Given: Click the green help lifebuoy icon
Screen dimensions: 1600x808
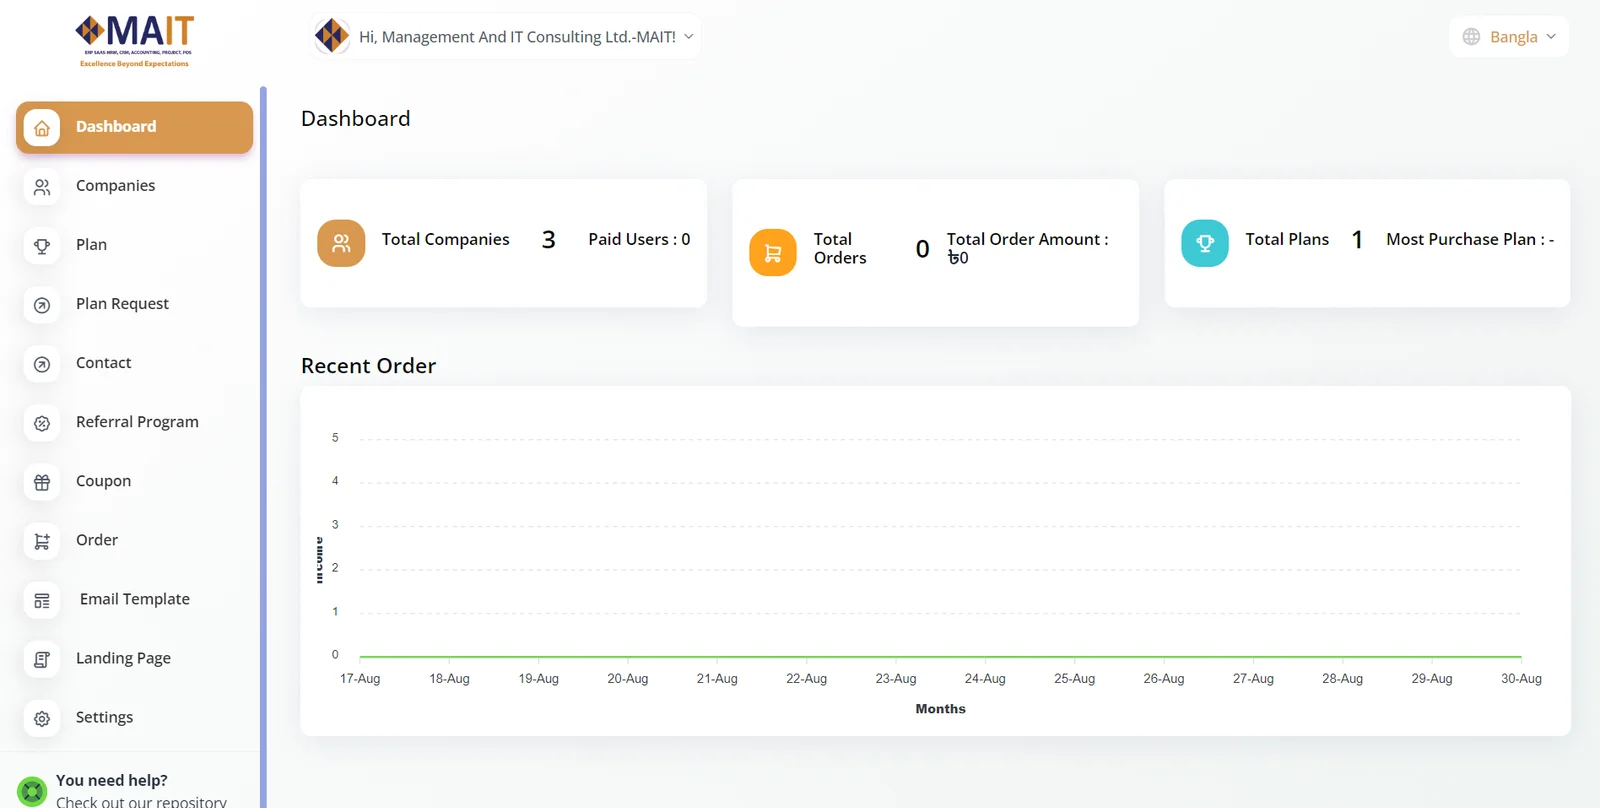Looking at the screenshot, I should click(x=32, y=791).
